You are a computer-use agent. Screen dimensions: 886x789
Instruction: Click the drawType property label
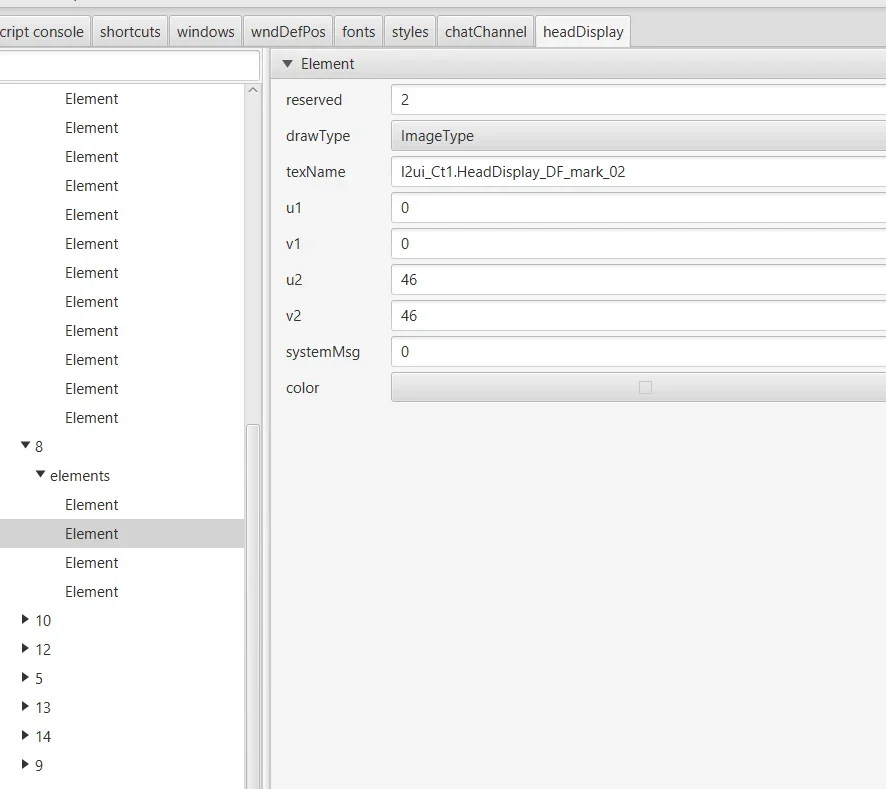(x=318, y=136)
